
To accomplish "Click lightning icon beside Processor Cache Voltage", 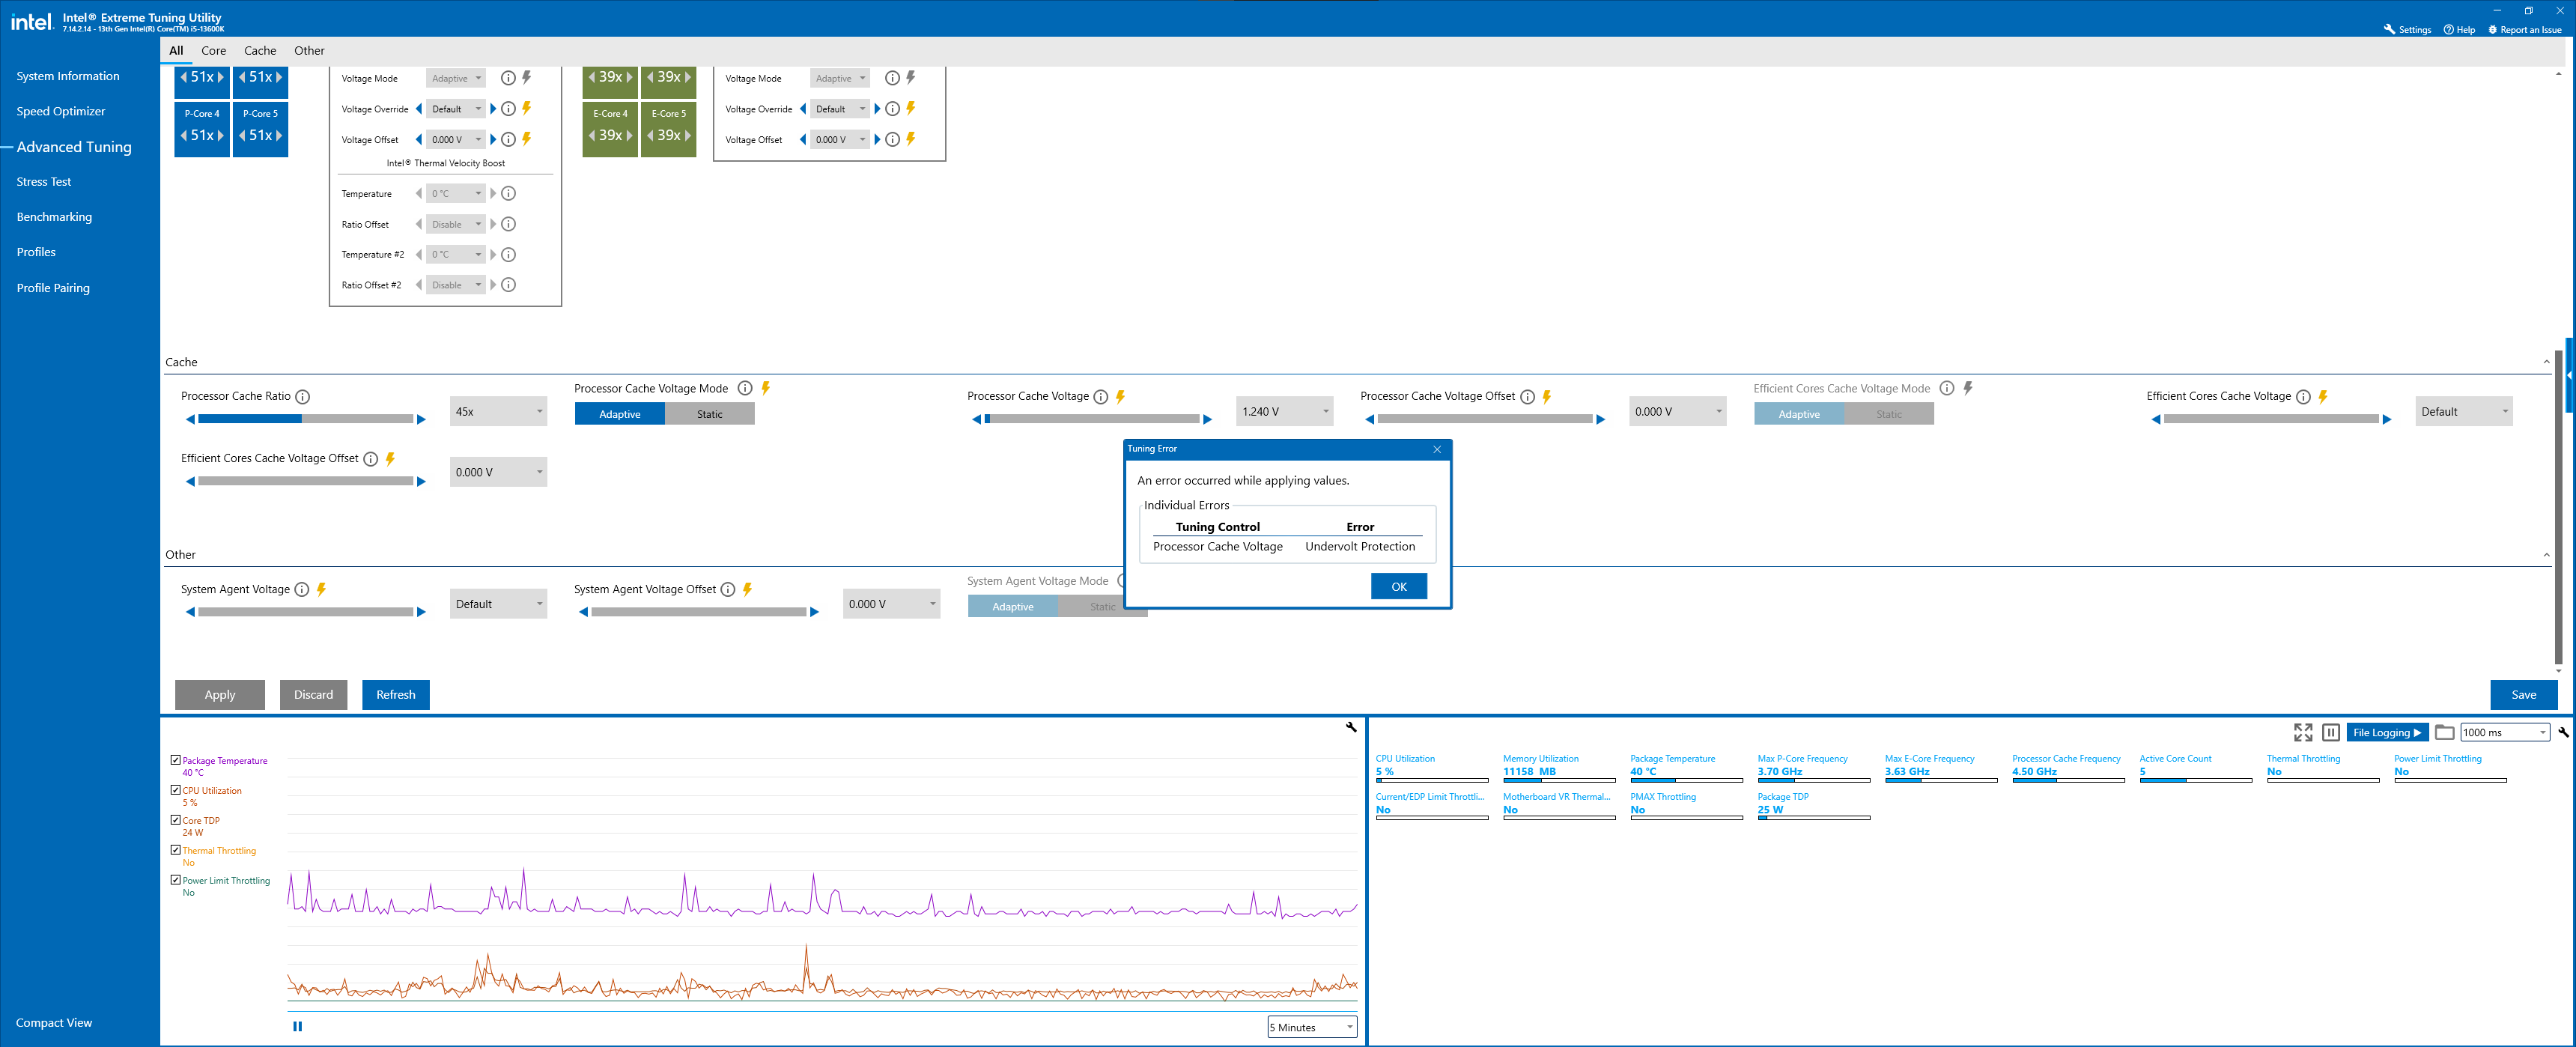I will pos(1120,397).
